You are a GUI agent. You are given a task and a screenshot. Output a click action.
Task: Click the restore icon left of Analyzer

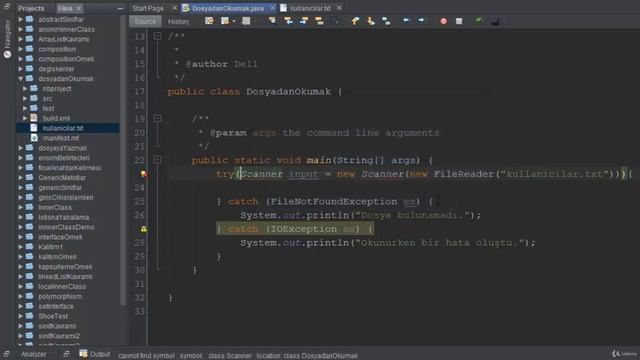pyautogui.click(x=7, y=354)
